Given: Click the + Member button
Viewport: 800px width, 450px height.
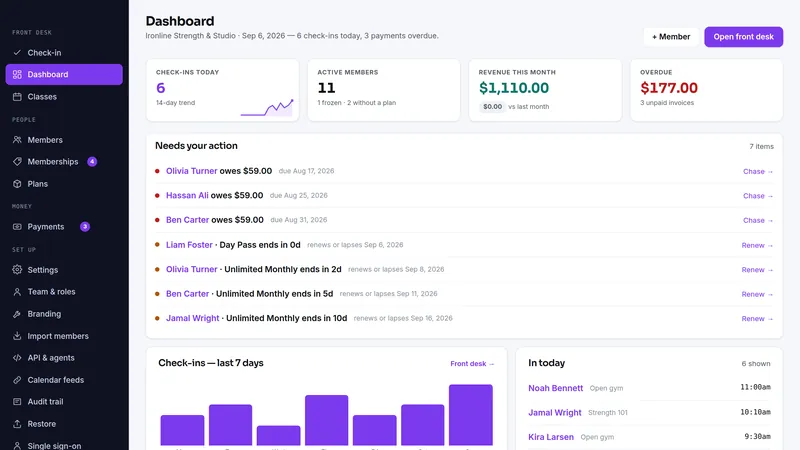Looking at the screenshot, I should coord(671,37).
